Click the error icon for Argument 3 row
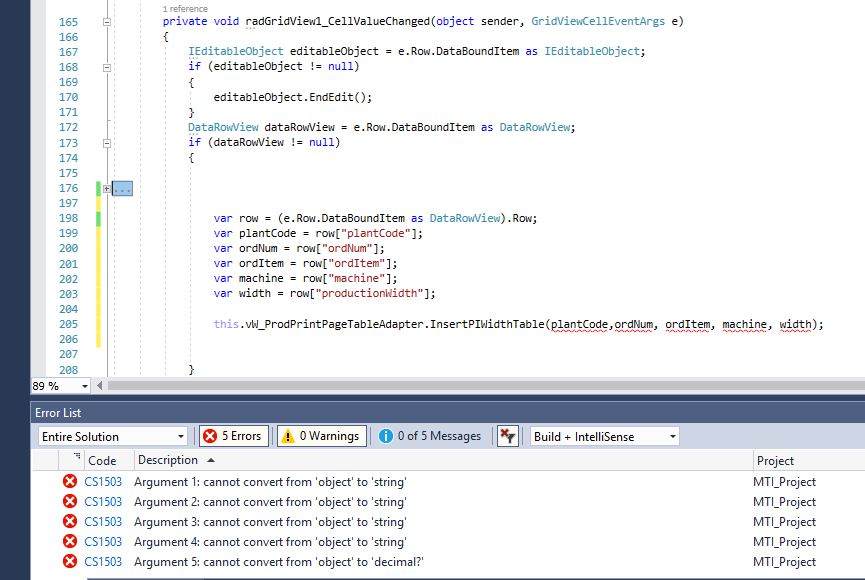Image resolution: width=865 pixels, height=580 pixels. point(70,521)
